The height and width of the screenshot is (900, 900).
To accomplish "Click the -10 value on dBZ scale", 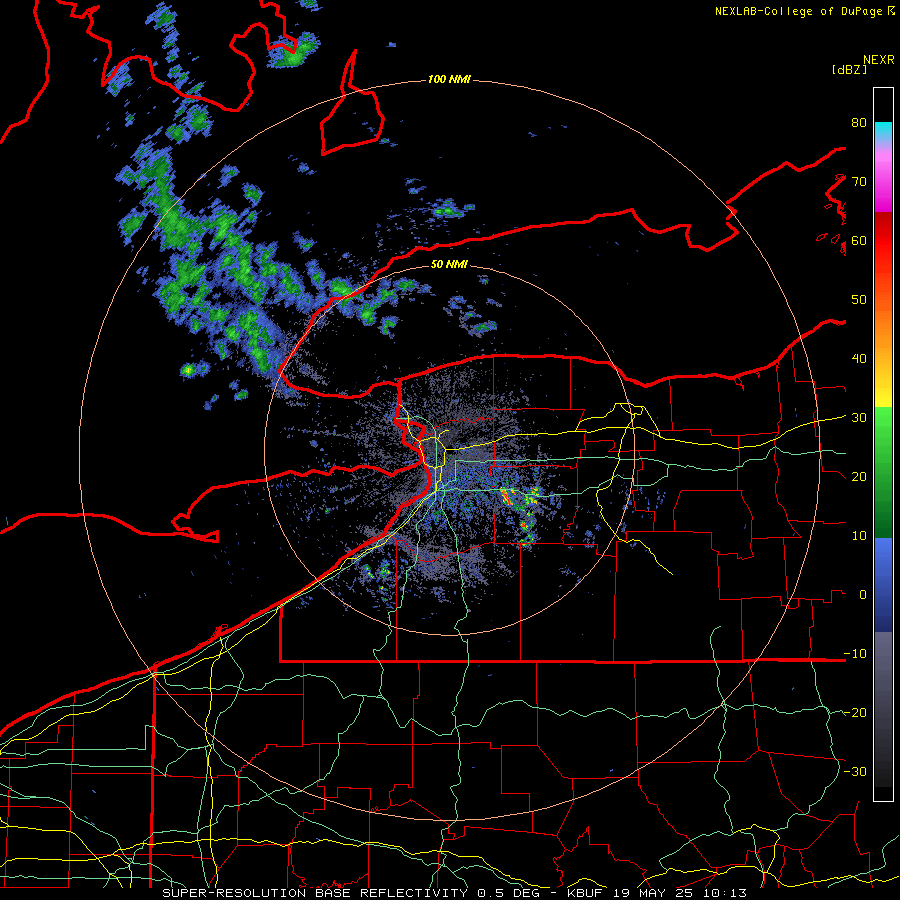I will coord(855,654).
